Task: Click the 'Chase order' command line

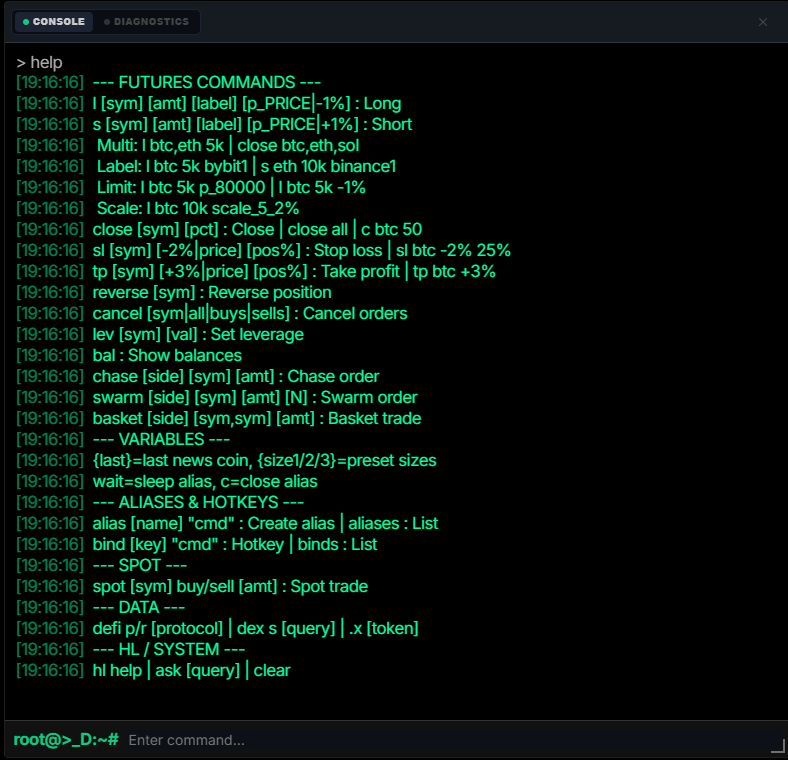Action: 198,376
